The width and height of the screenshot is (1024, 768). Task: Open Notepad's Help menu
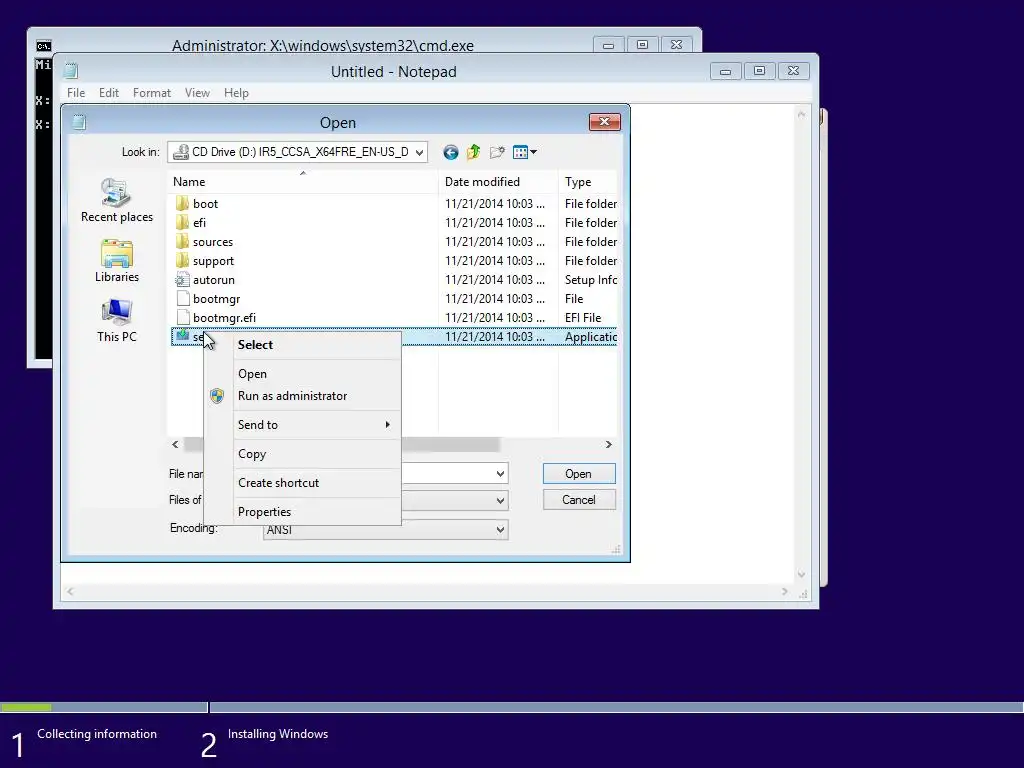point(236,93)
